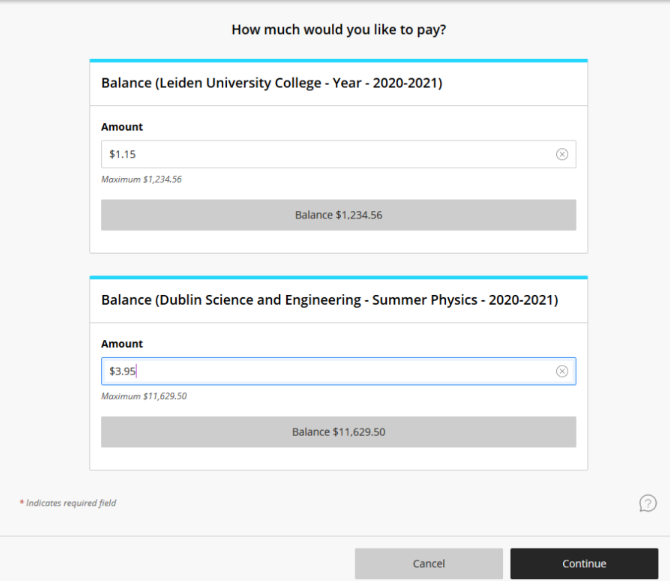Click the 'How much would you like to pay?' title
Image resolution: width=670 pixels, height=581 pixels.
pyautogui.click(x=339, y=30)
